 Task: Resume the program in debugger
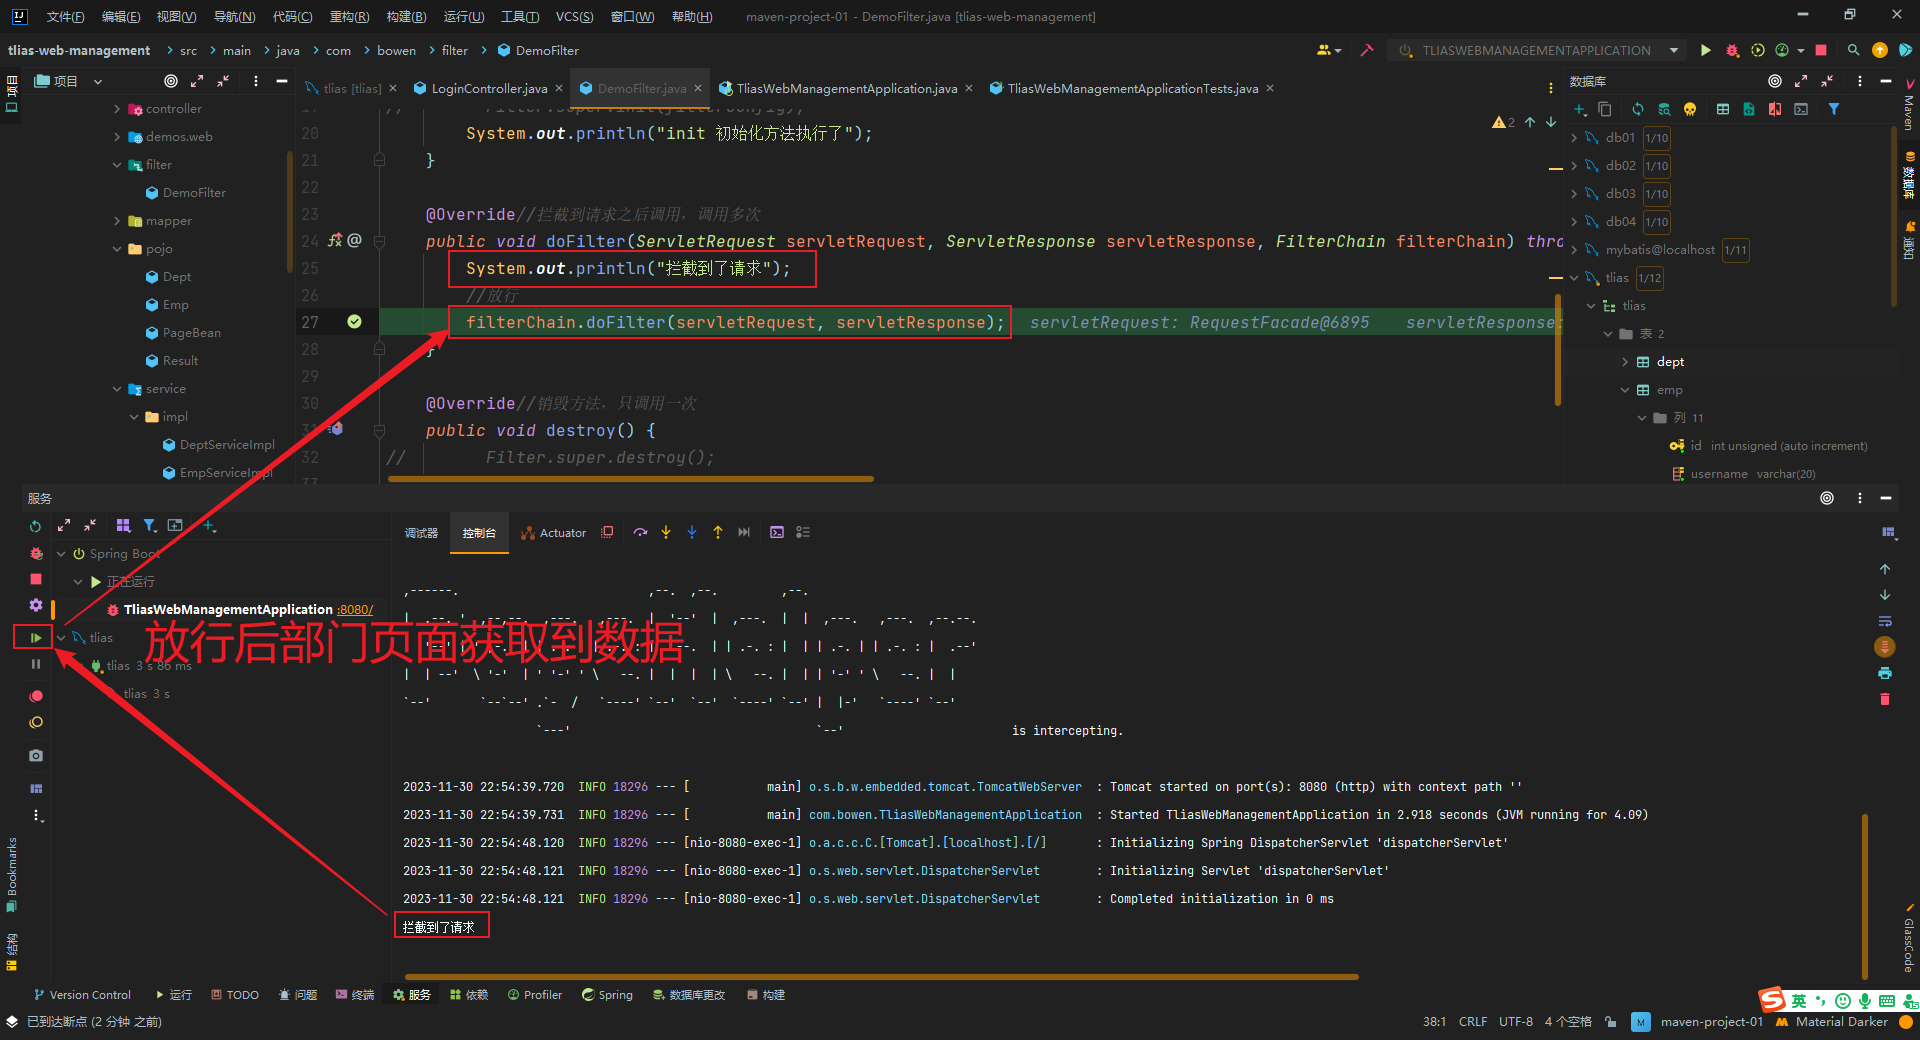pos(36,637)
